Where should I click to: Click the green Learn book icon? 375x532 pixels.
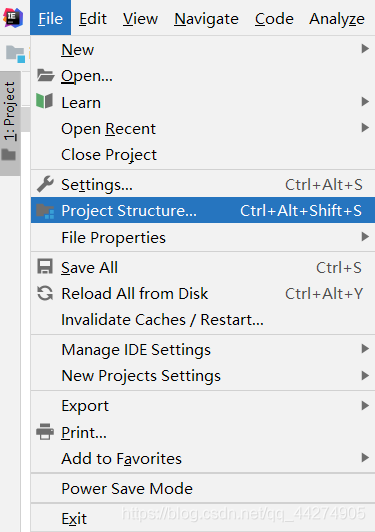[45, 101]
